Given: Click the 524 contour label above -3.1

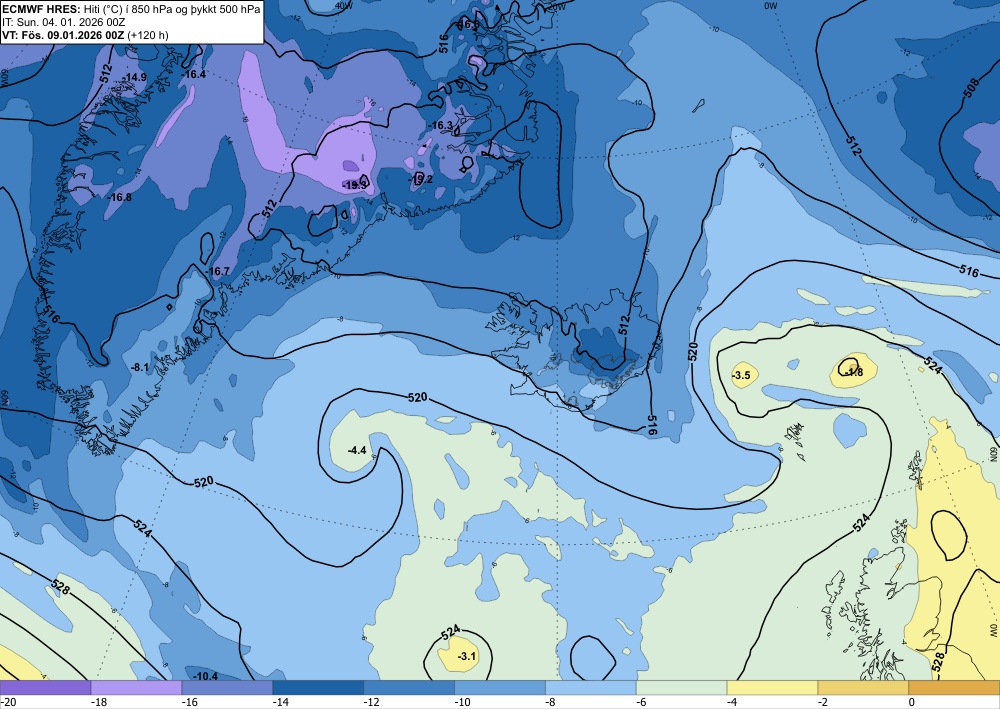Looking at the screenshot, I should coord(450,632).
